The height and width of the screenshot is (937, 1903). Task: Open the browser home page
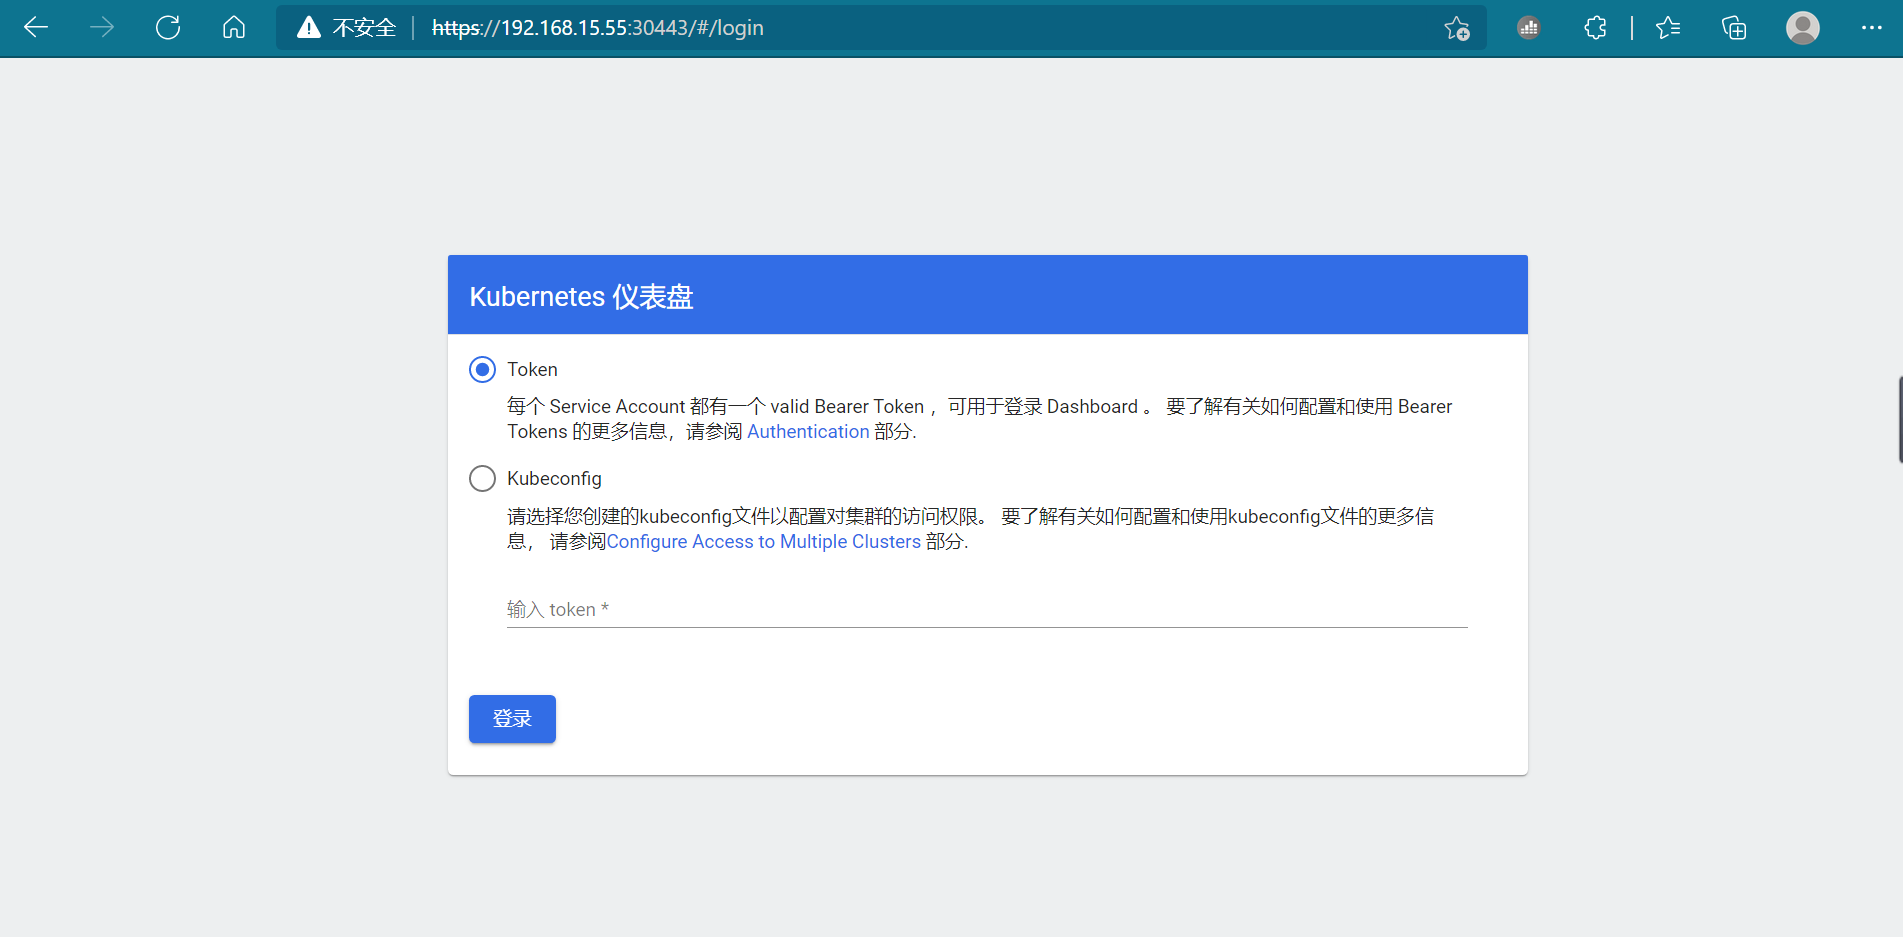pos(234,28)
